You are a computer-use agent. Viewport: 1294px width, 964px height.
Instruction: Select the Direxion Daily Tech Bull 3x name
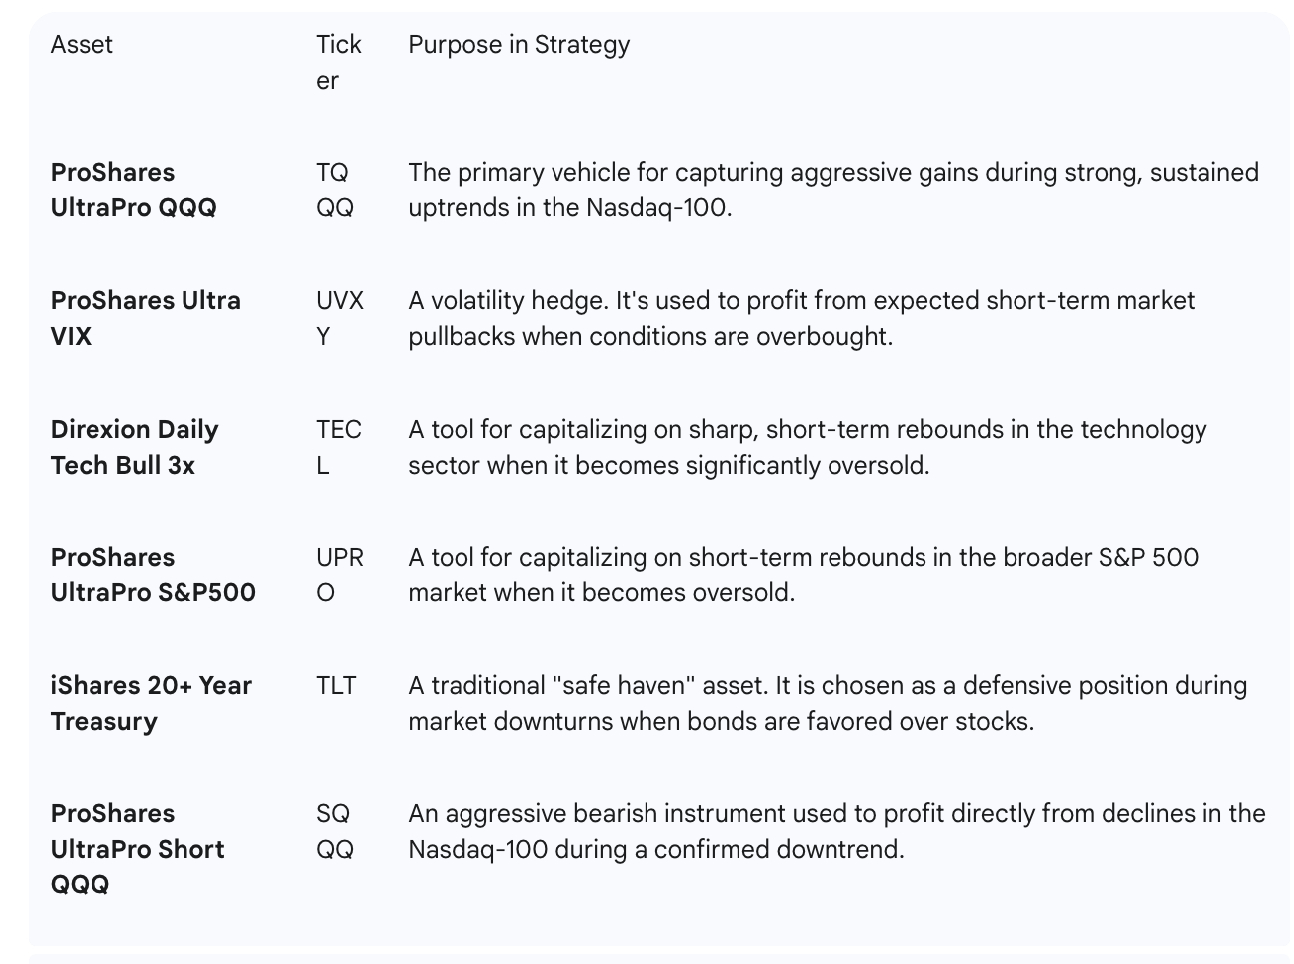tap(134, 447)
